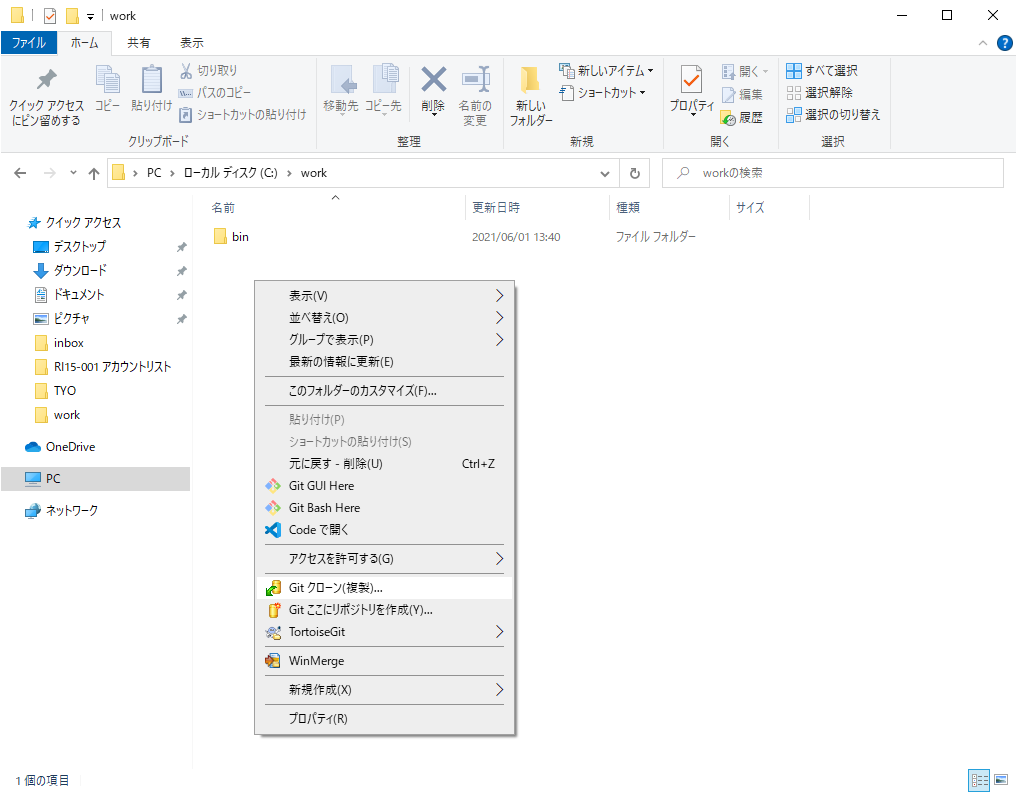1017x793 pixels.
Task: Open folder in VS Code via Code で開く
Action: point(318,530)
